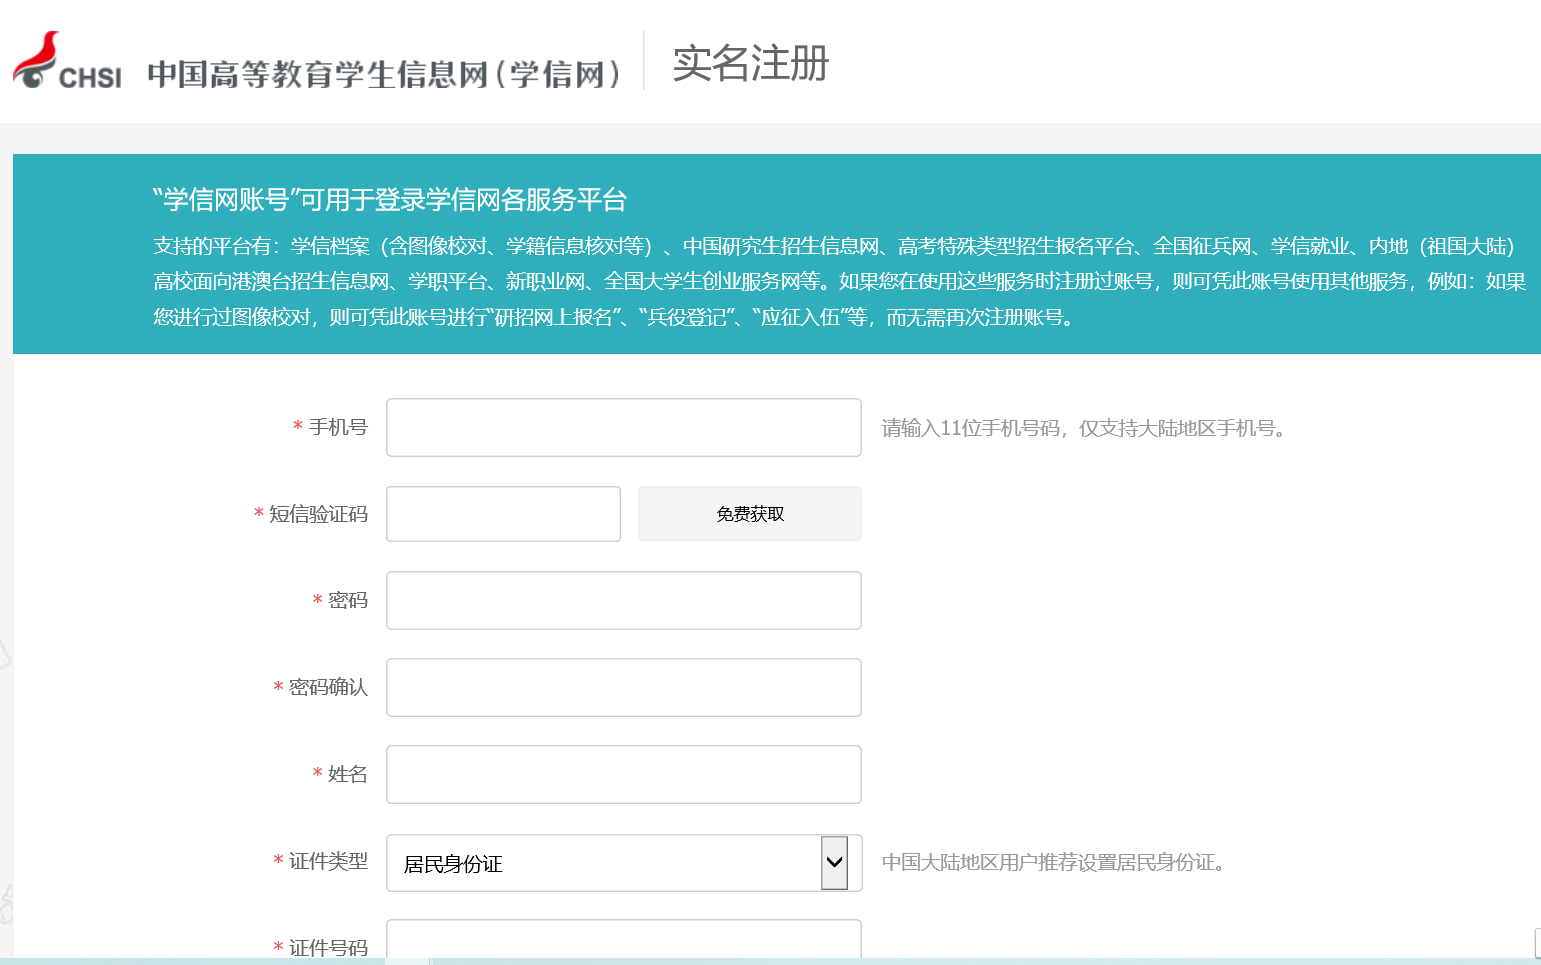Click the 手机号 field label

point(337,428)
